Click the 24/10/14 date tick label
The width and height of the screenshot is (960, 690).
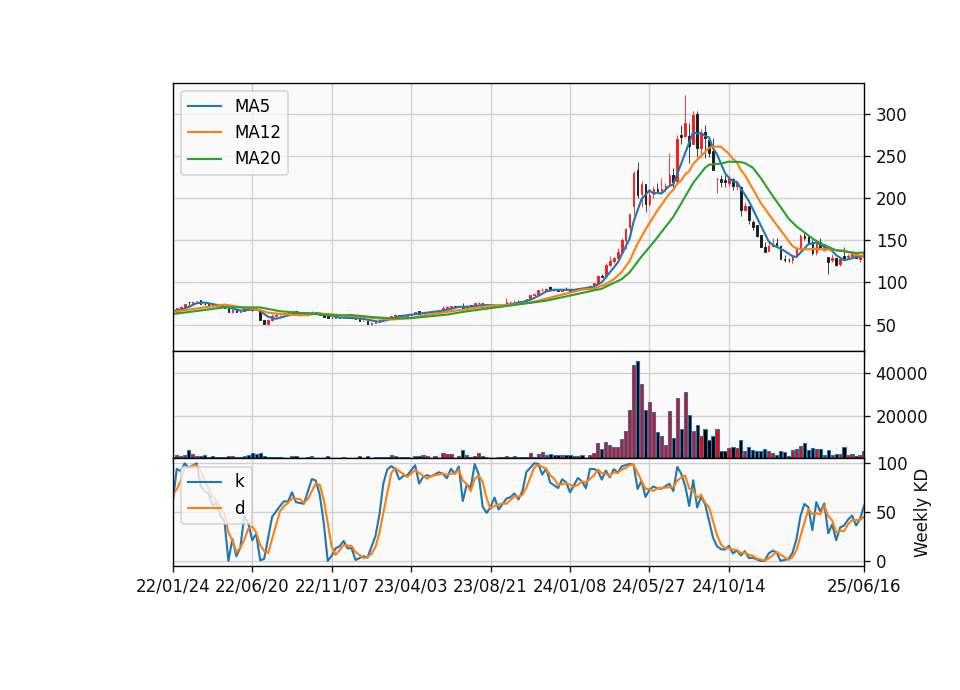click(x=729, y=586)
